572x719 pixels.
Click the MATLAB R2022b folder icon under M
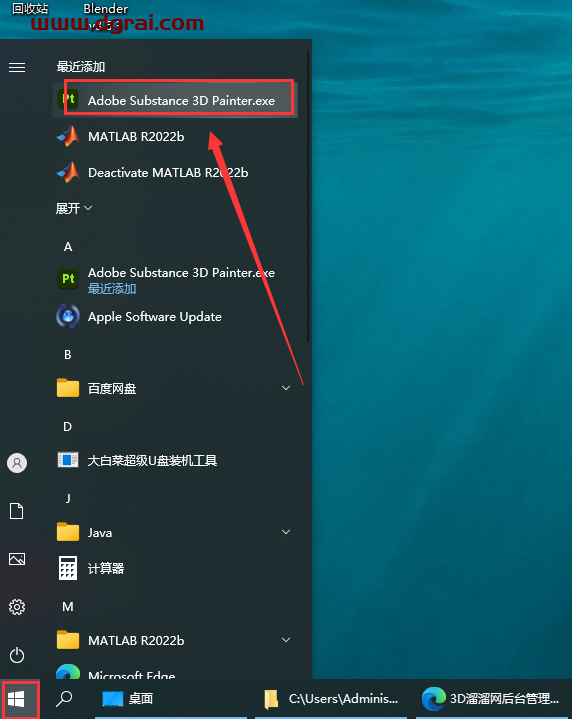68,640
